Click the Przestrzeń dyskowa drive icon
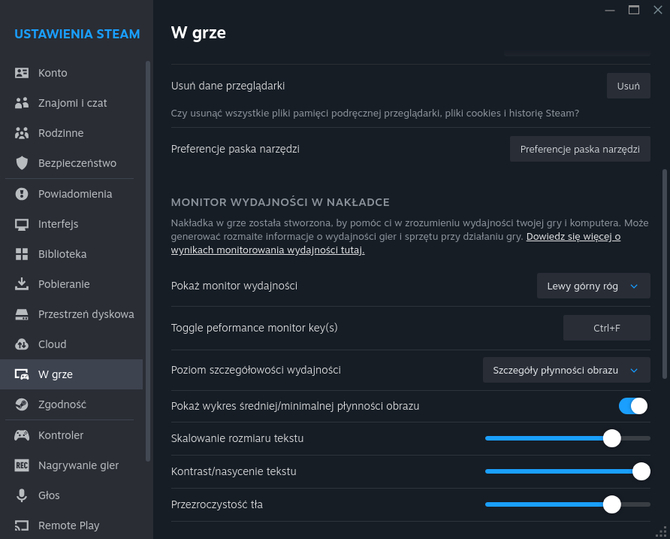Viewport: 670px width, 539px height. [x=22, y=315]
